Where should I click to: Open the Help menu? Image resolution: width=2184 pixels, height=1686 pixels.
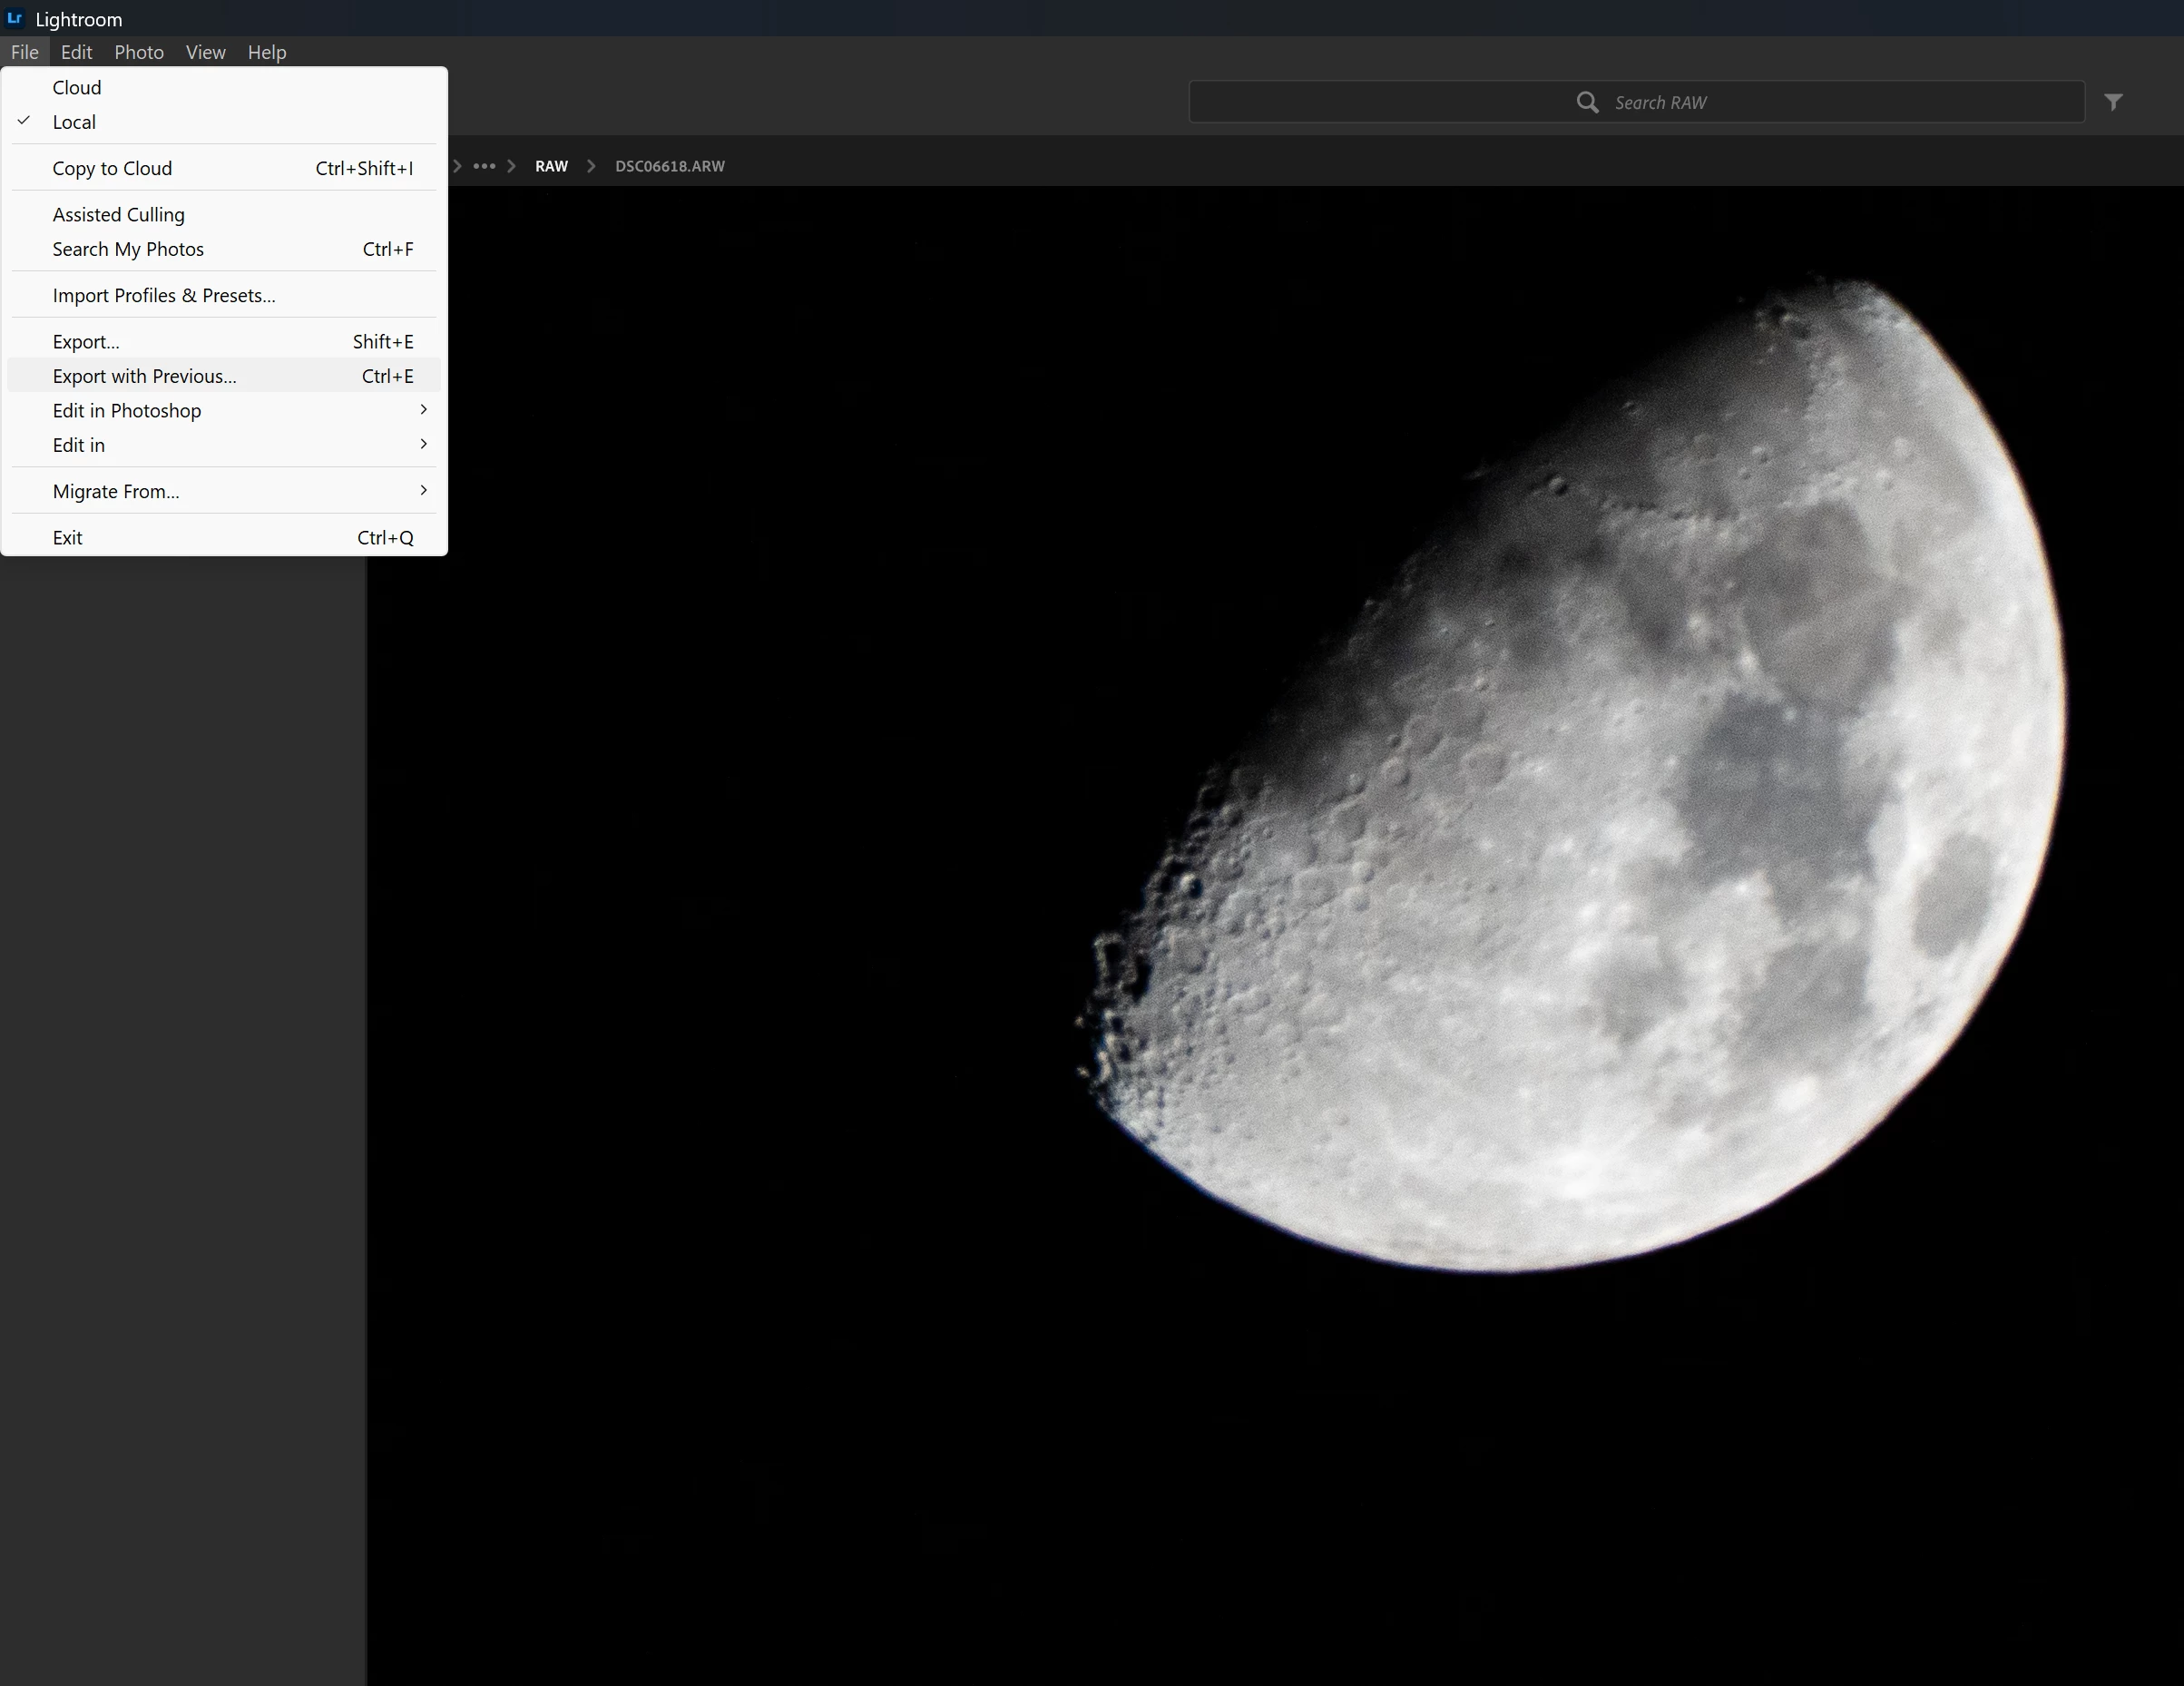(x=267, y=52)
